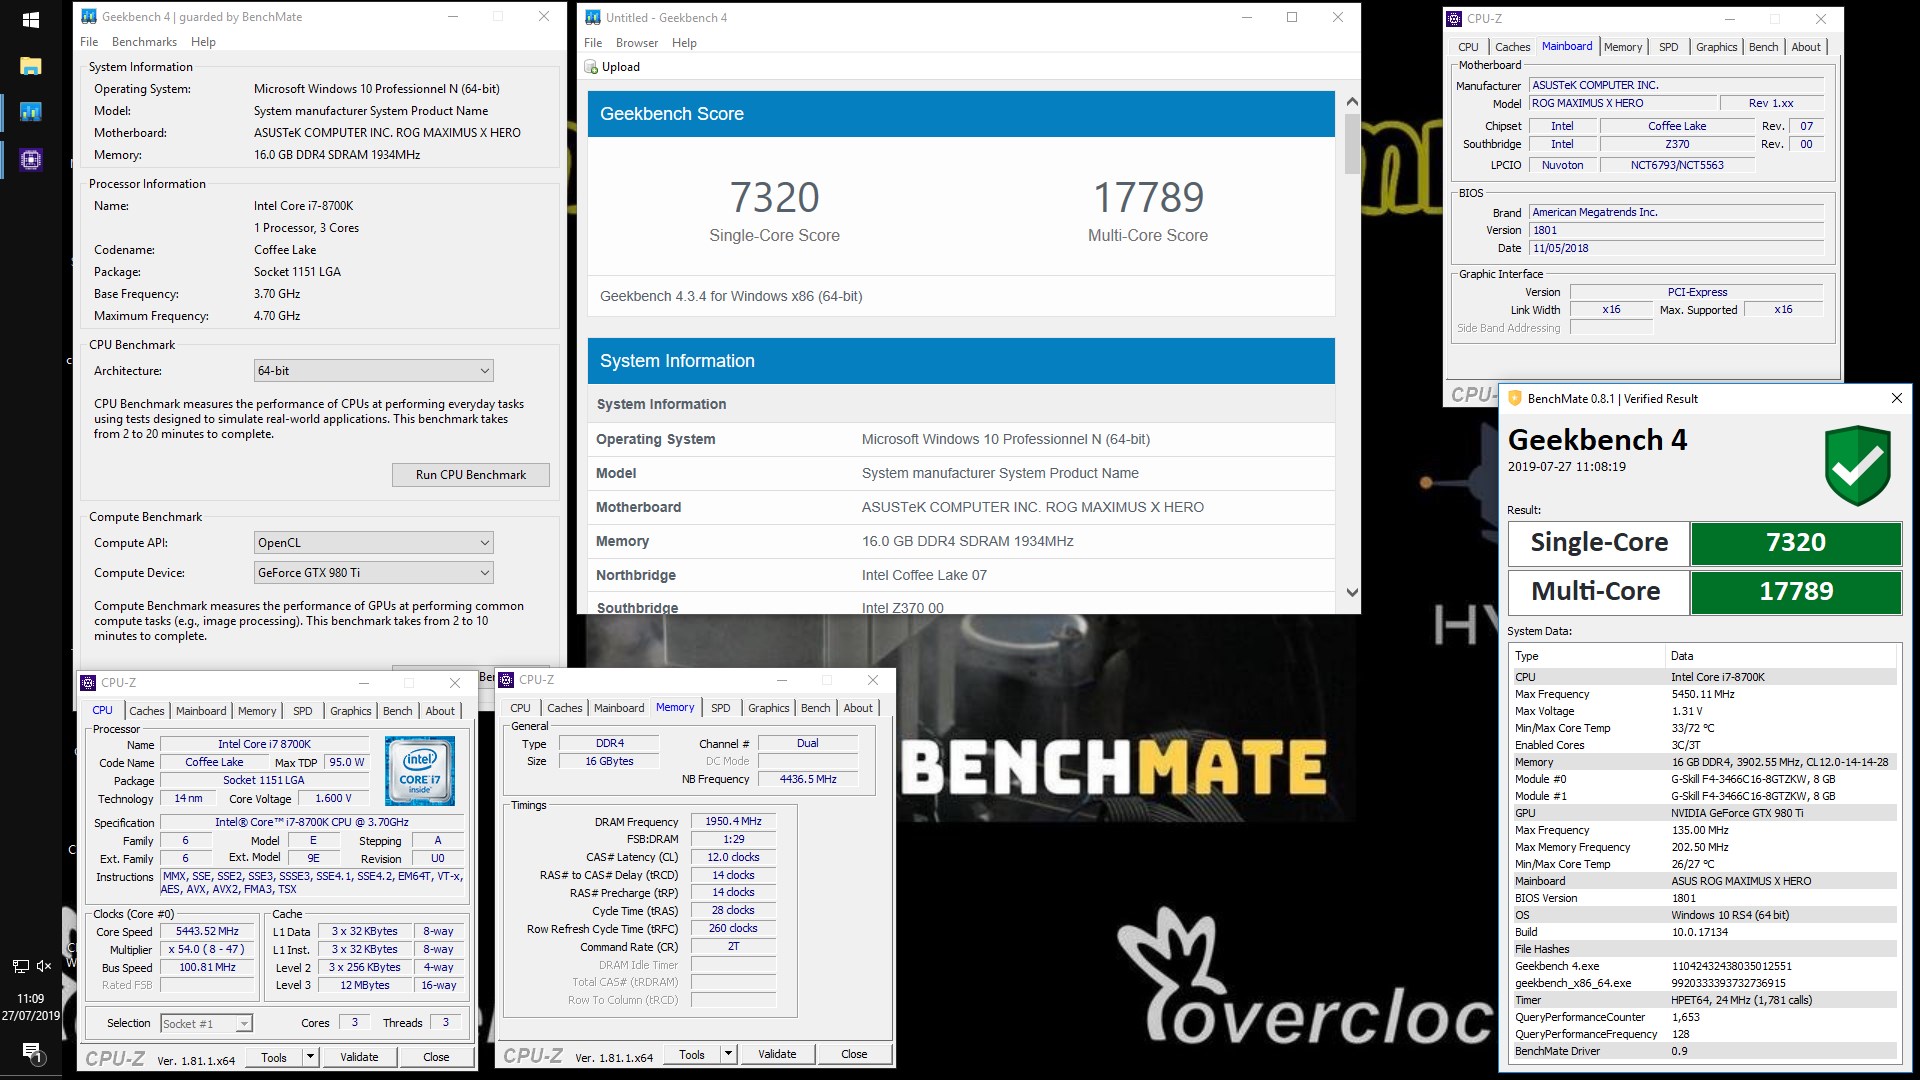1920x1080 pixels.
Task: Switch to CPU tab in CPU-Z Mainboard window
Action: click(x=1468, y=47)
